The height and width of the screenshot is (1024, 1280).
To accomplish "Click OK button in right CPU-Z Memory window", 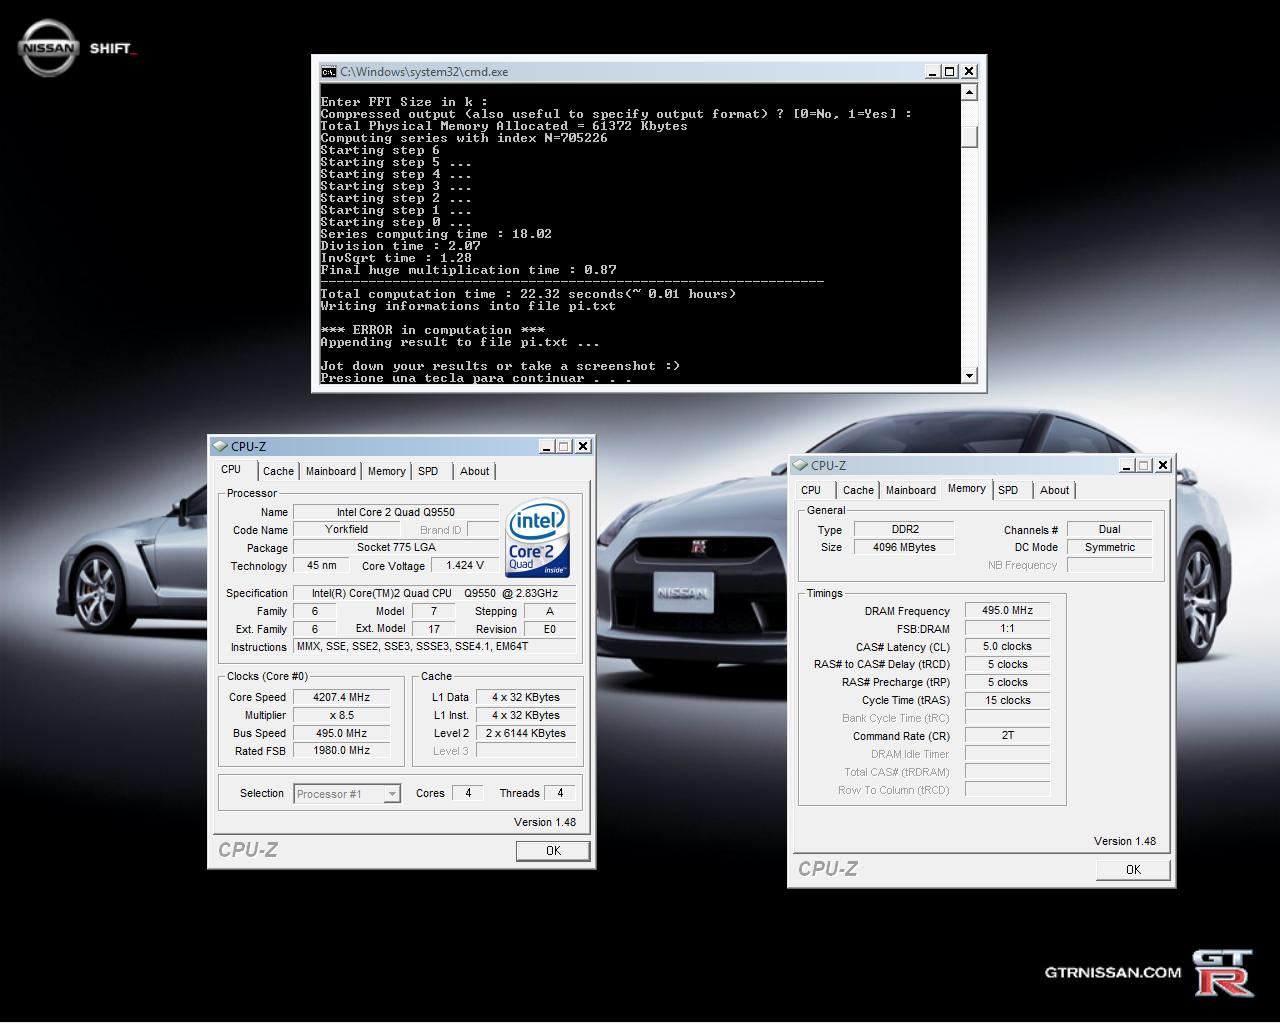I will 1133,870.
